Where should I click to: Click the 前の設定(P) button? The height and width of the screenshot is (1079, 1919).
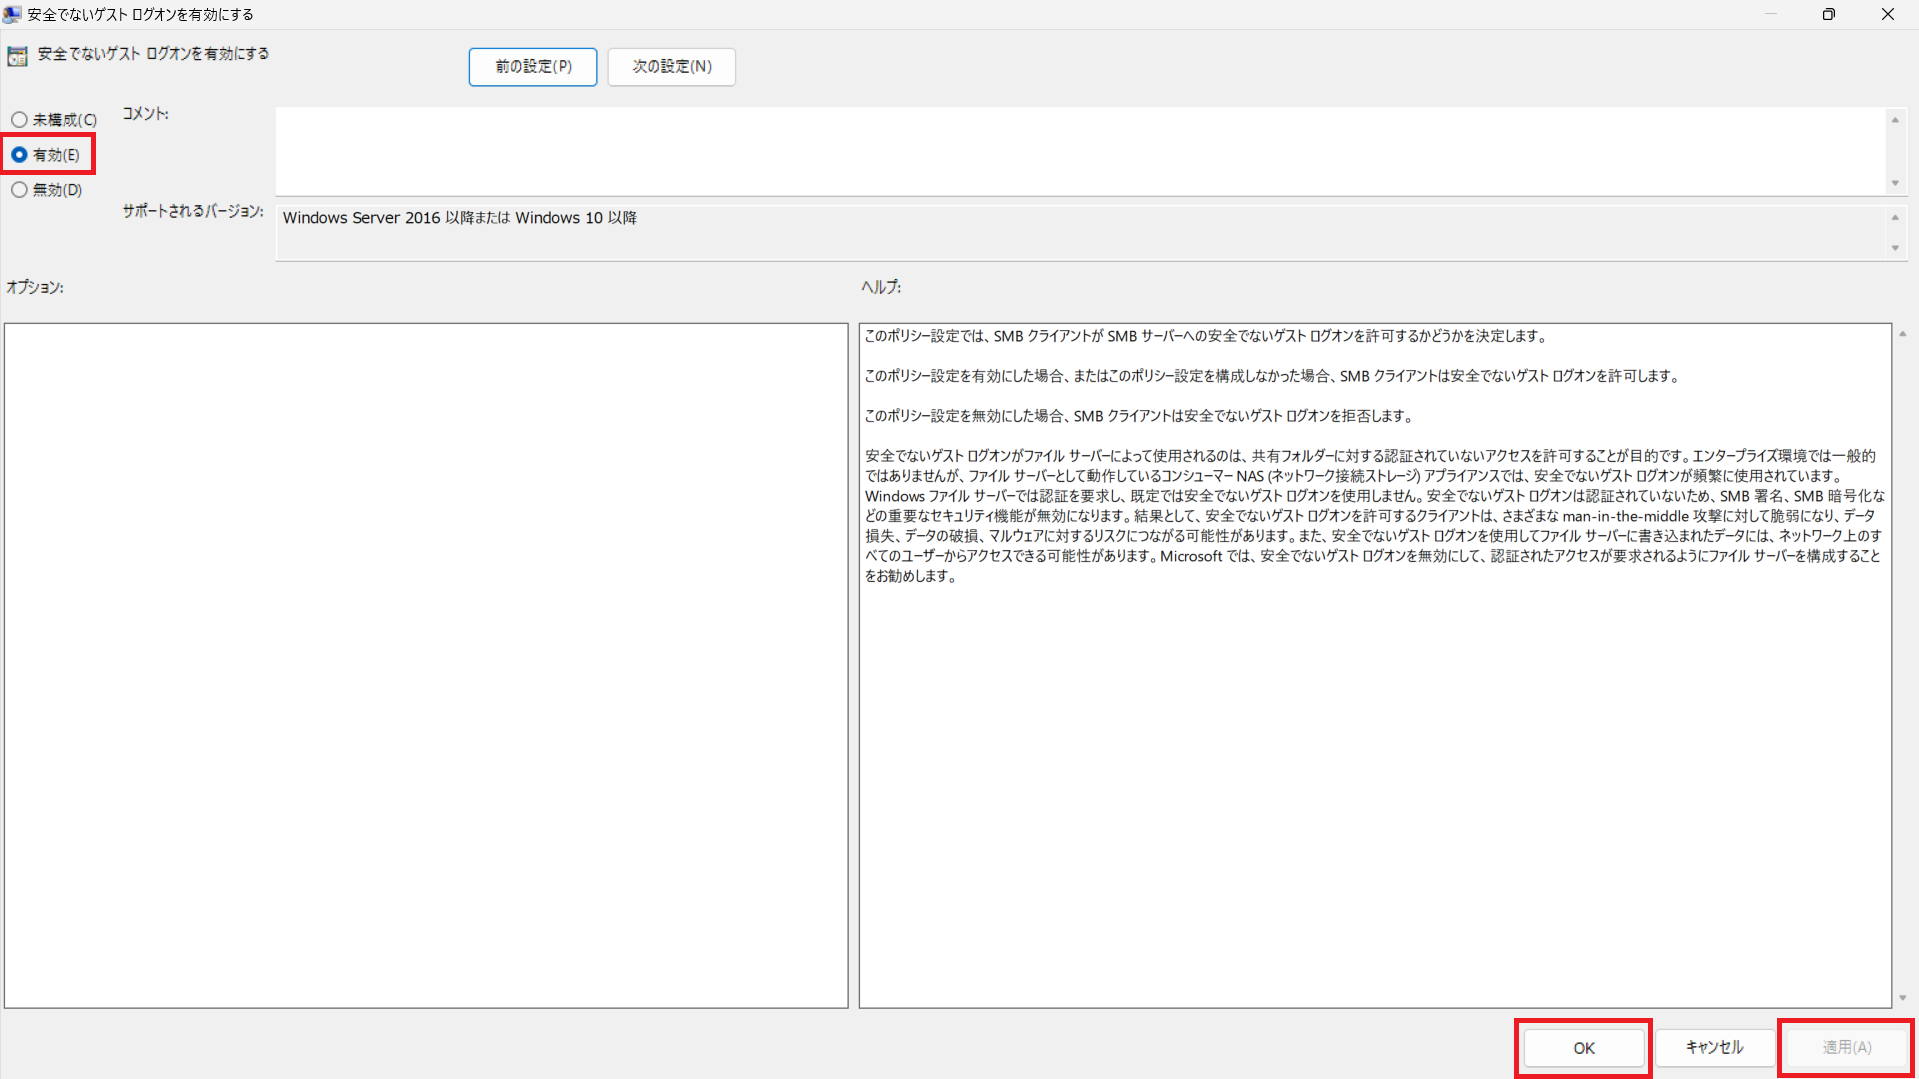click(x=533, y=67)
